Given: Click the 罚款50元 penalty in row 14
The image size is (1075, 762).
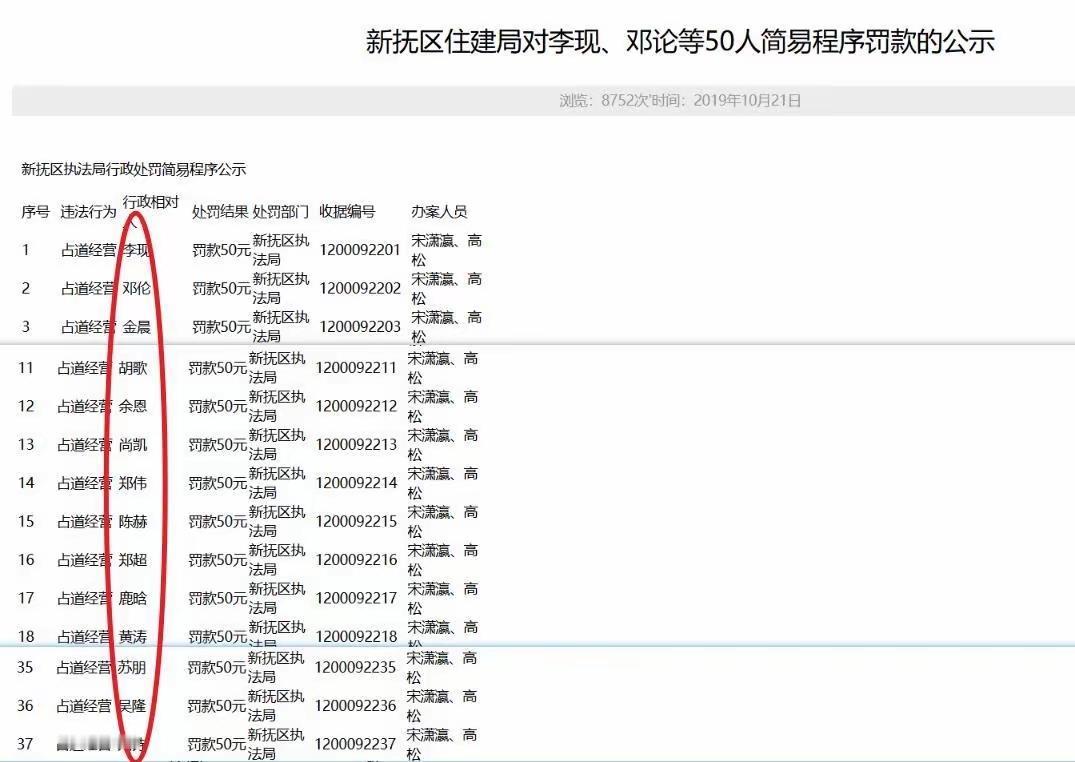Looking at the screenshot, I should [218, 482].
